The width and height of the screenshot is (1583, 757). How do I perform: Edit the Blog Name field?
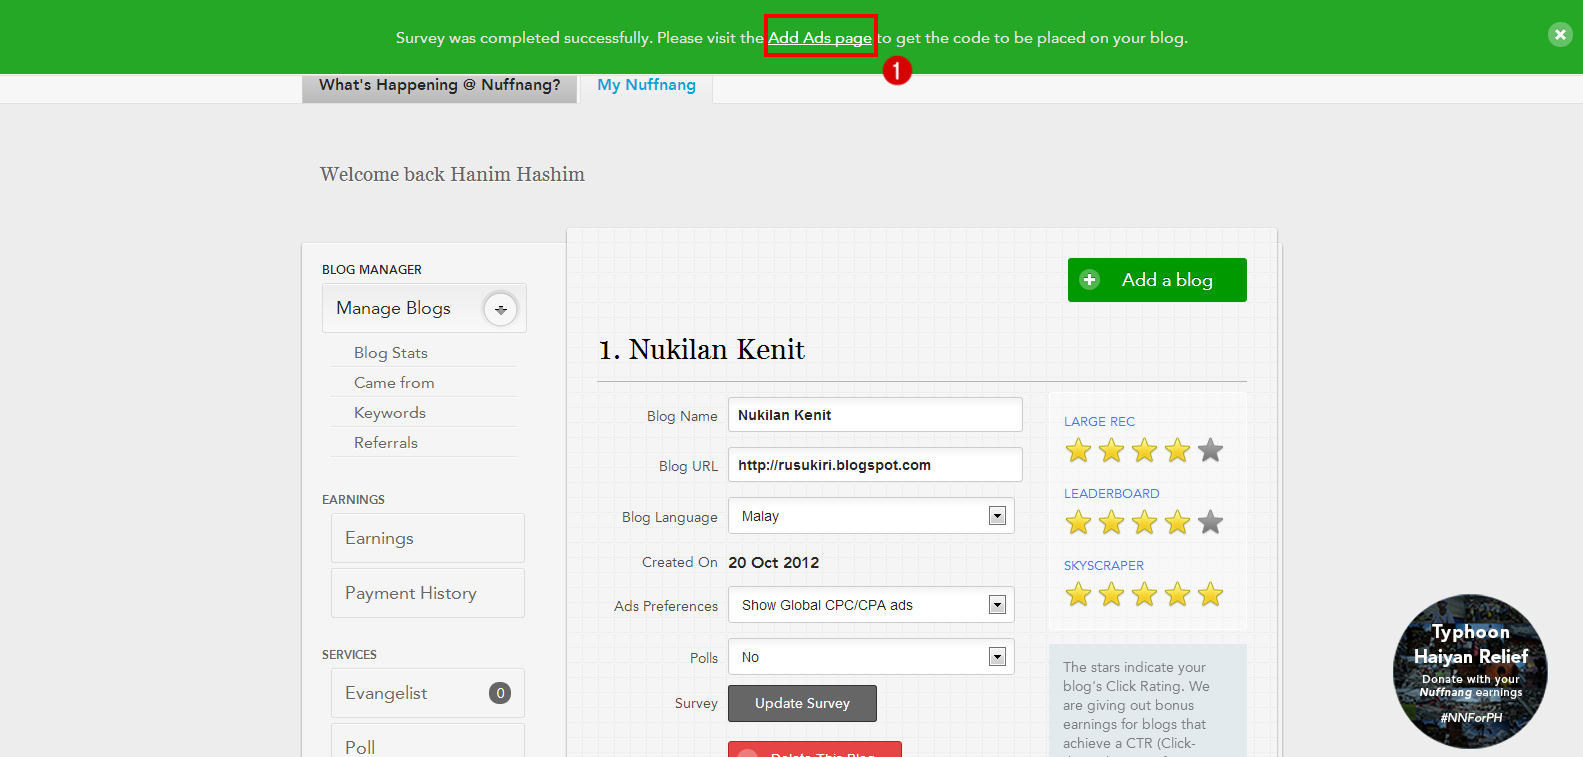tap(875, 415)
